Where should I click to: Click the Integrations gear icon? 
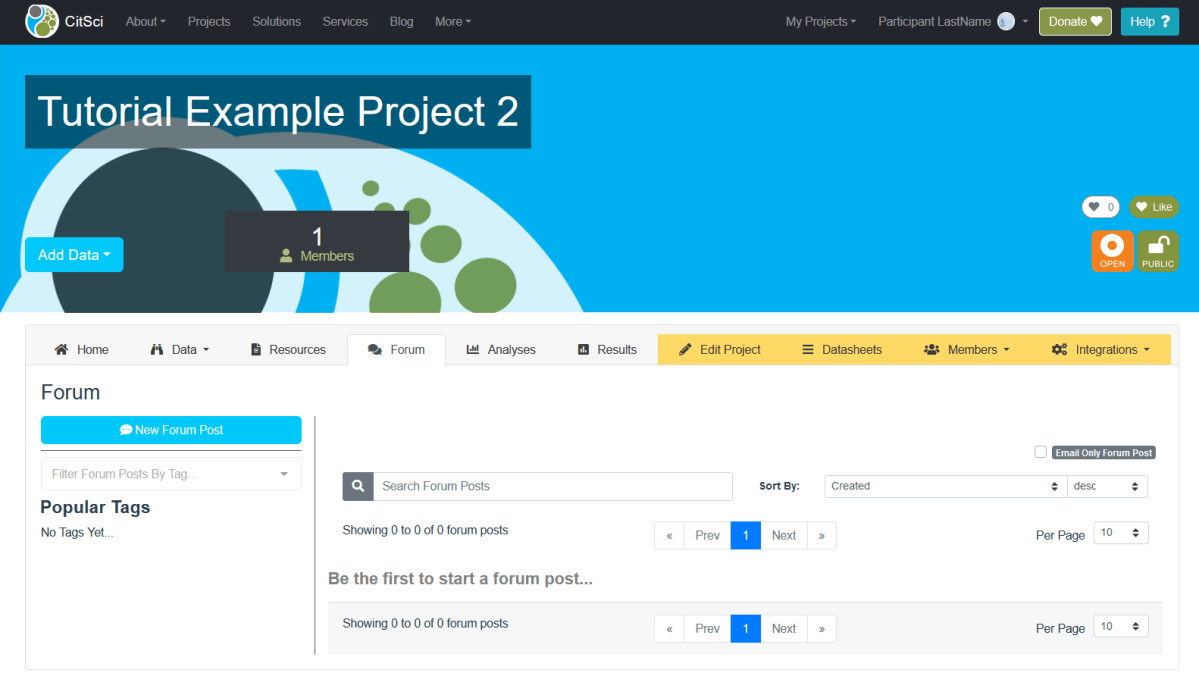coord(1058,349)
